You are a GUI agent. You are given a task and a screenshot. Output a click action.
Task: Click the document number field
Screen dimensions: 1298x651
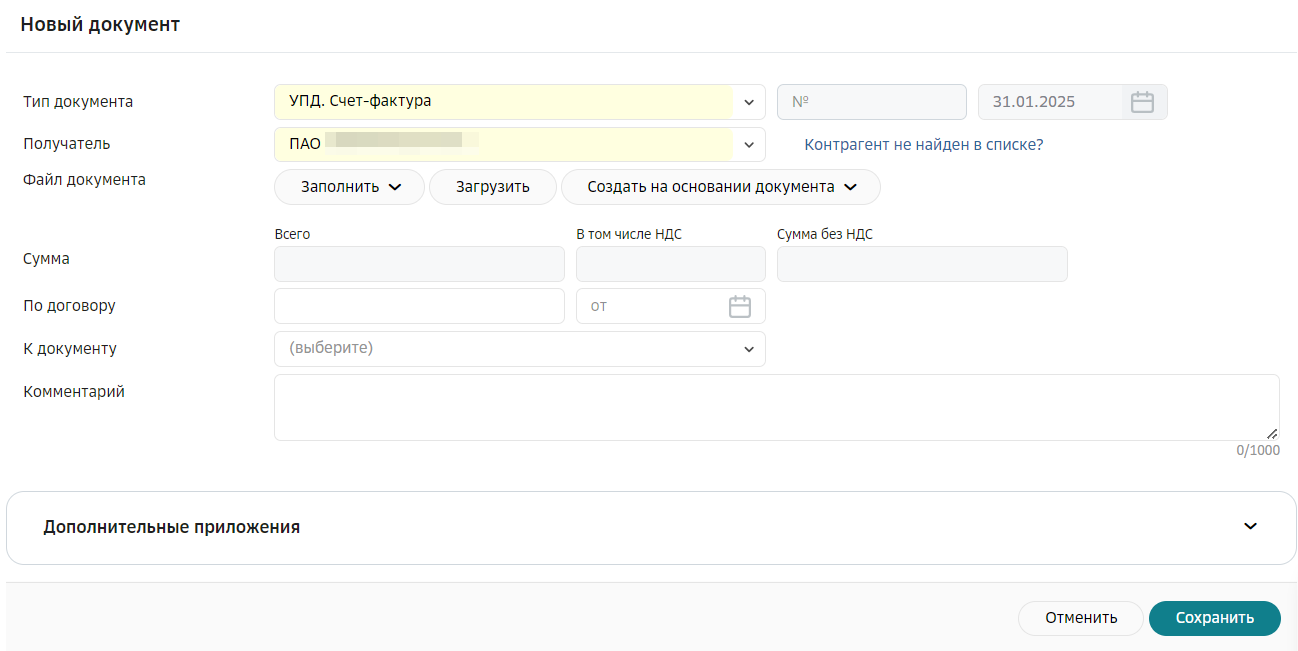pyautogui.click(x=872, y=102)
